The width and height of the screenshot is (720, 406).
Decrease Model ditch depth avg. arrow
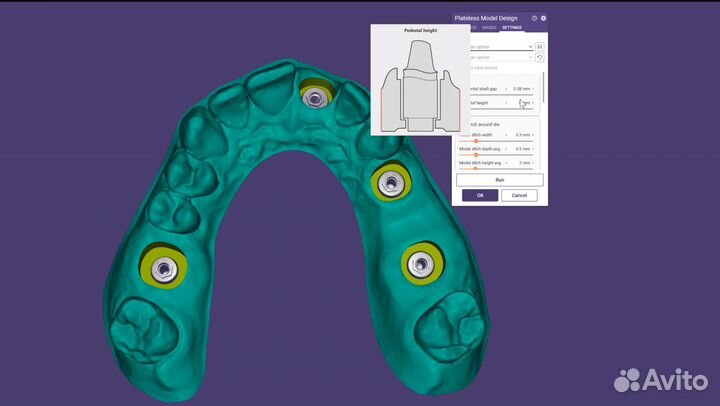[506, 149]
